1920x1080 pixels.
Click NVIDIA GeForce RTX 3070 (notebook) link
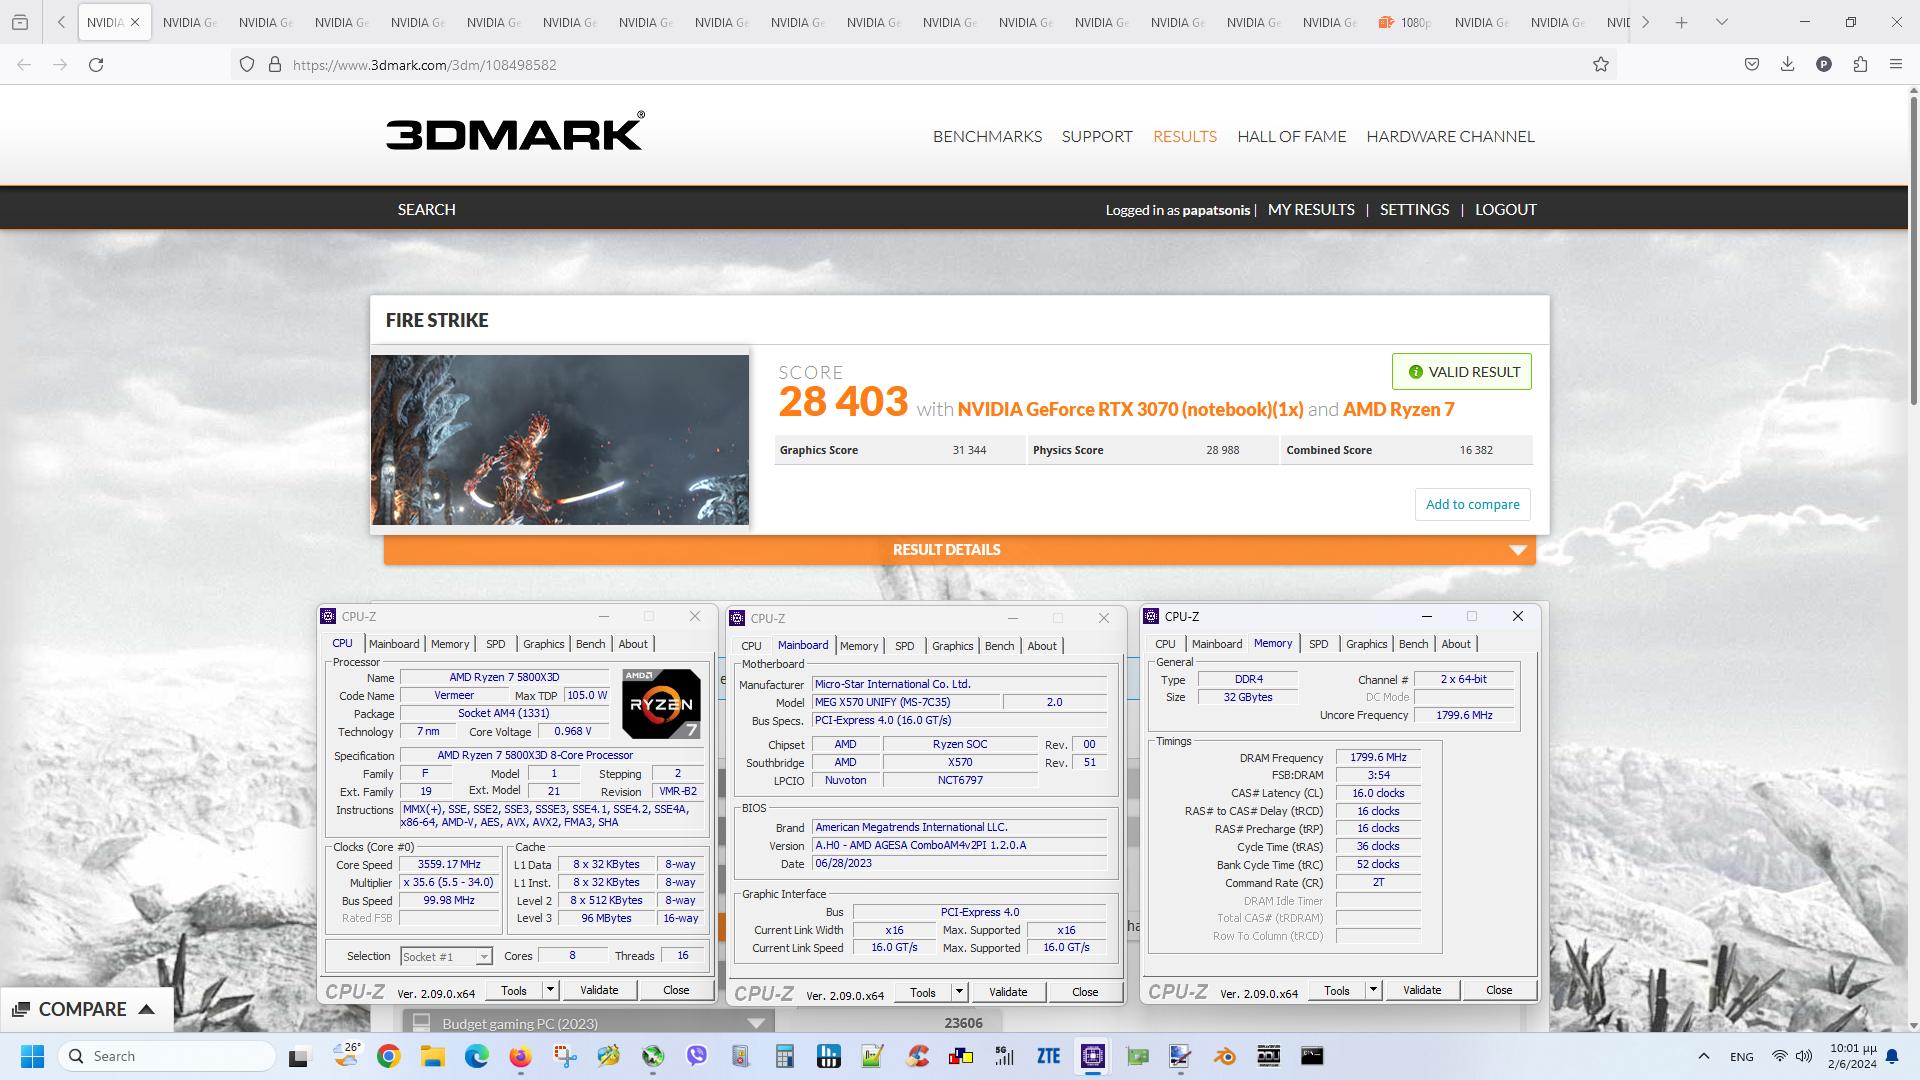pos(1130,410)
